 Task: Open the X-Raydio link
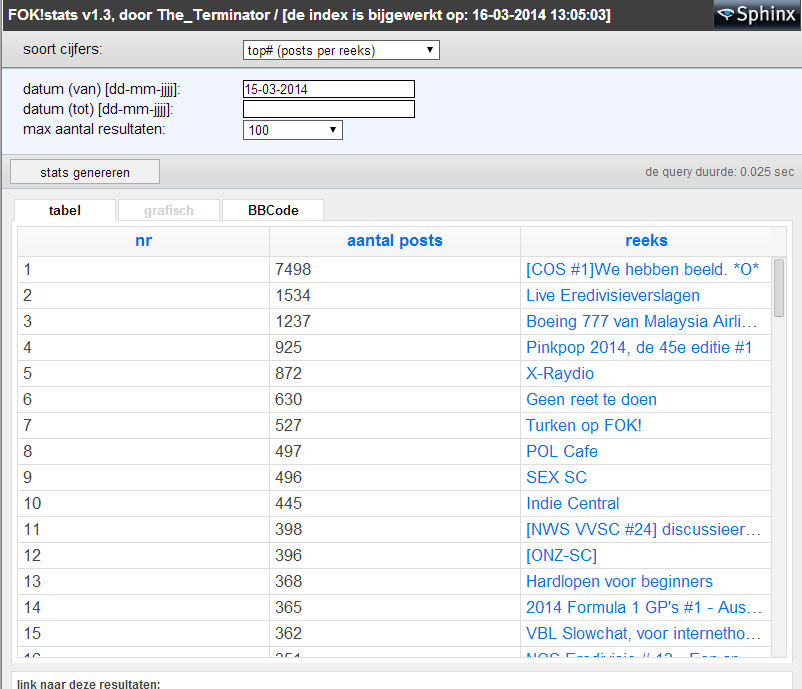(x=560, y=373)
